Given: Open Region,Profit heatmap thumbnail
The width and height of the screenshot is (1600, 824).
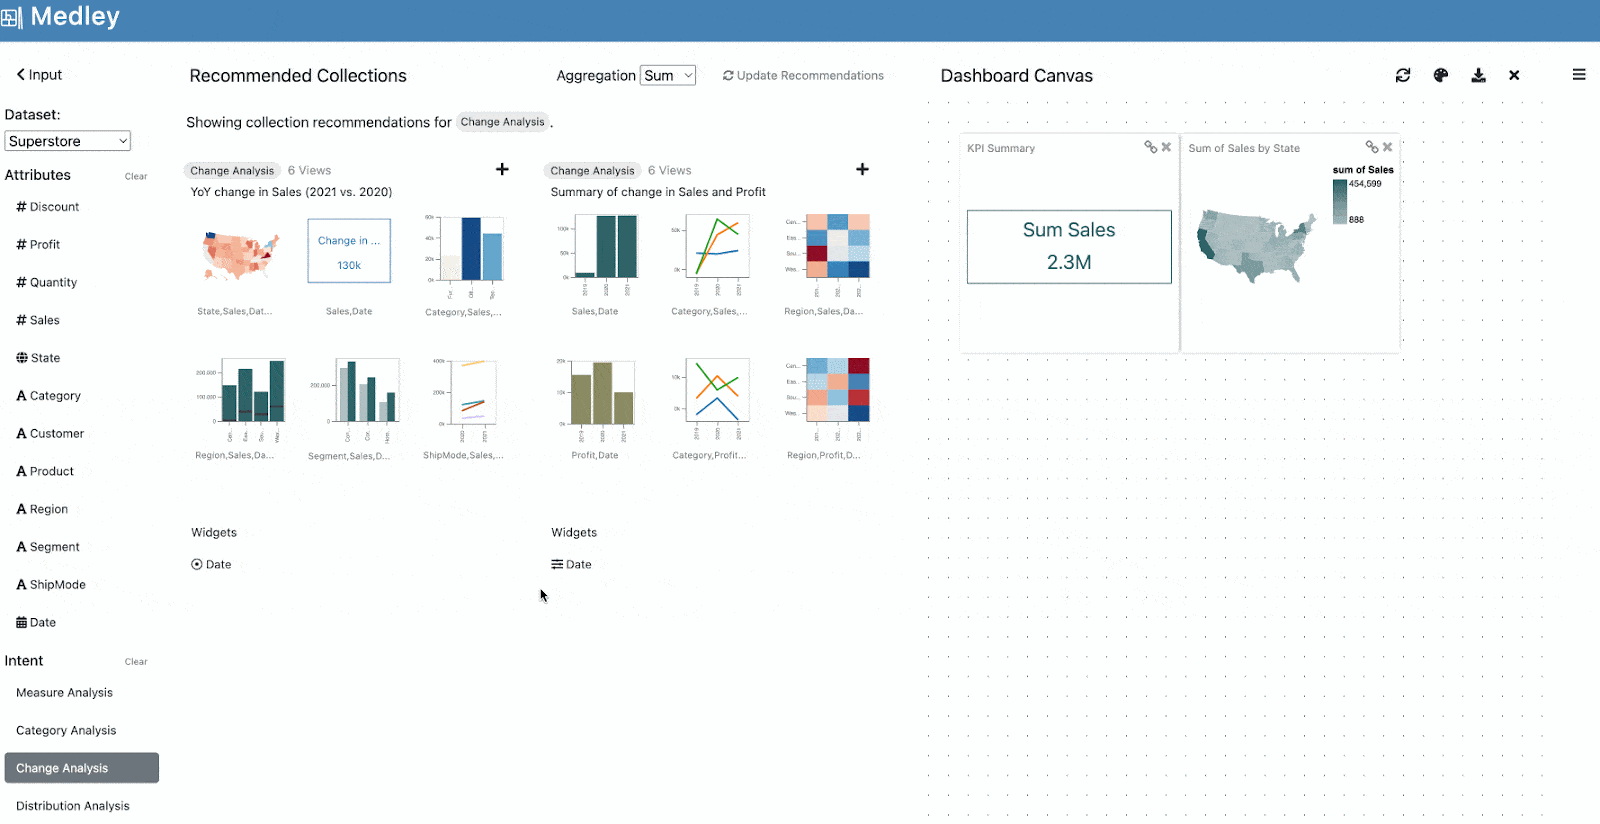Looking at the screenshot, I should pyautogui.click(x=827, y=399).
